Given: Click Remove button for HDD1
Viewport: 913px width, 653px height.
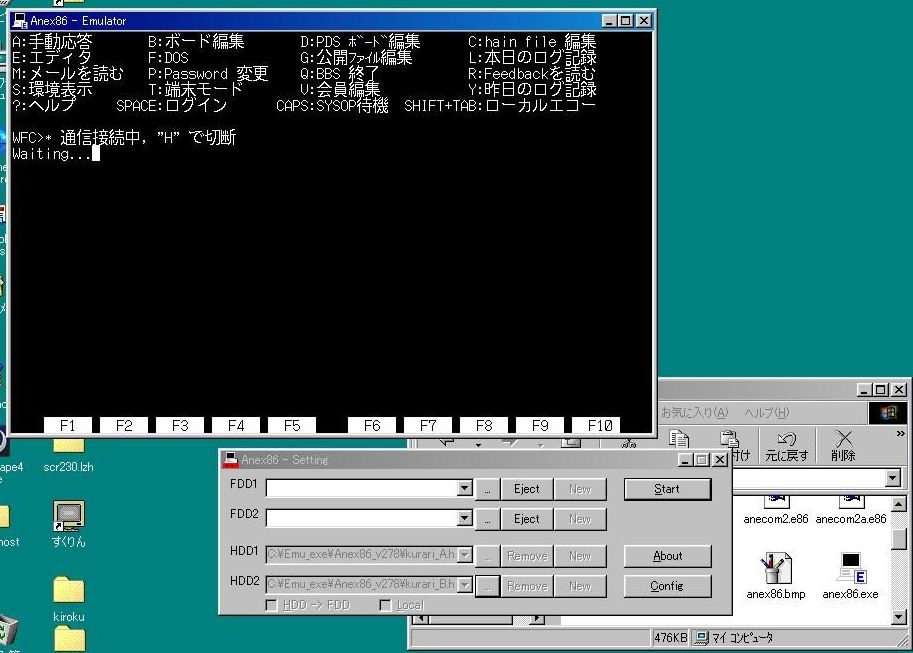Looking at the screenshot, I should (526, 556).
